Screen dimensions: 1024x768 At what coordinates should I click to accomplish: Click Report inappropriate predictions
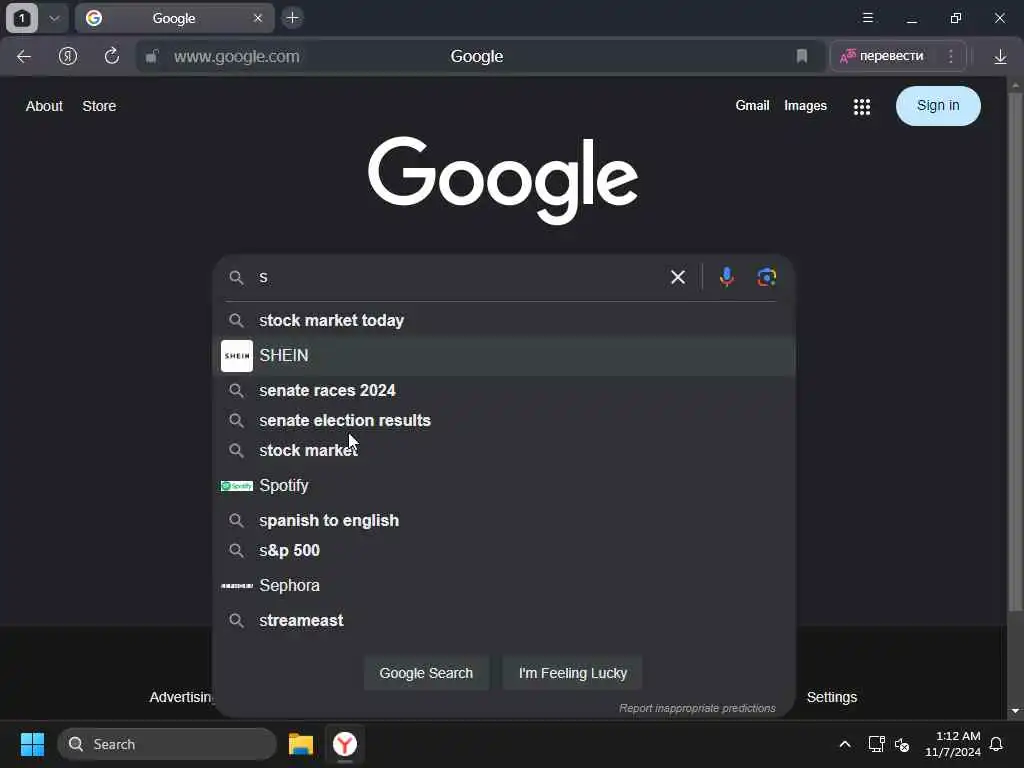click(x=697, y=709)
